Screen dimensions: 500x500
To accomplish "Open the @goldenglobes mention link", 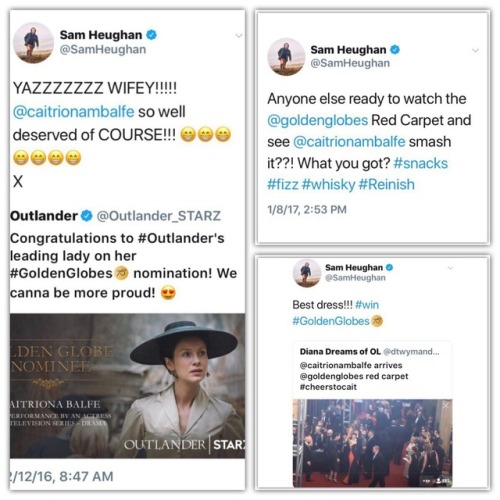I will pyautogui.click(x=318, y=120).
